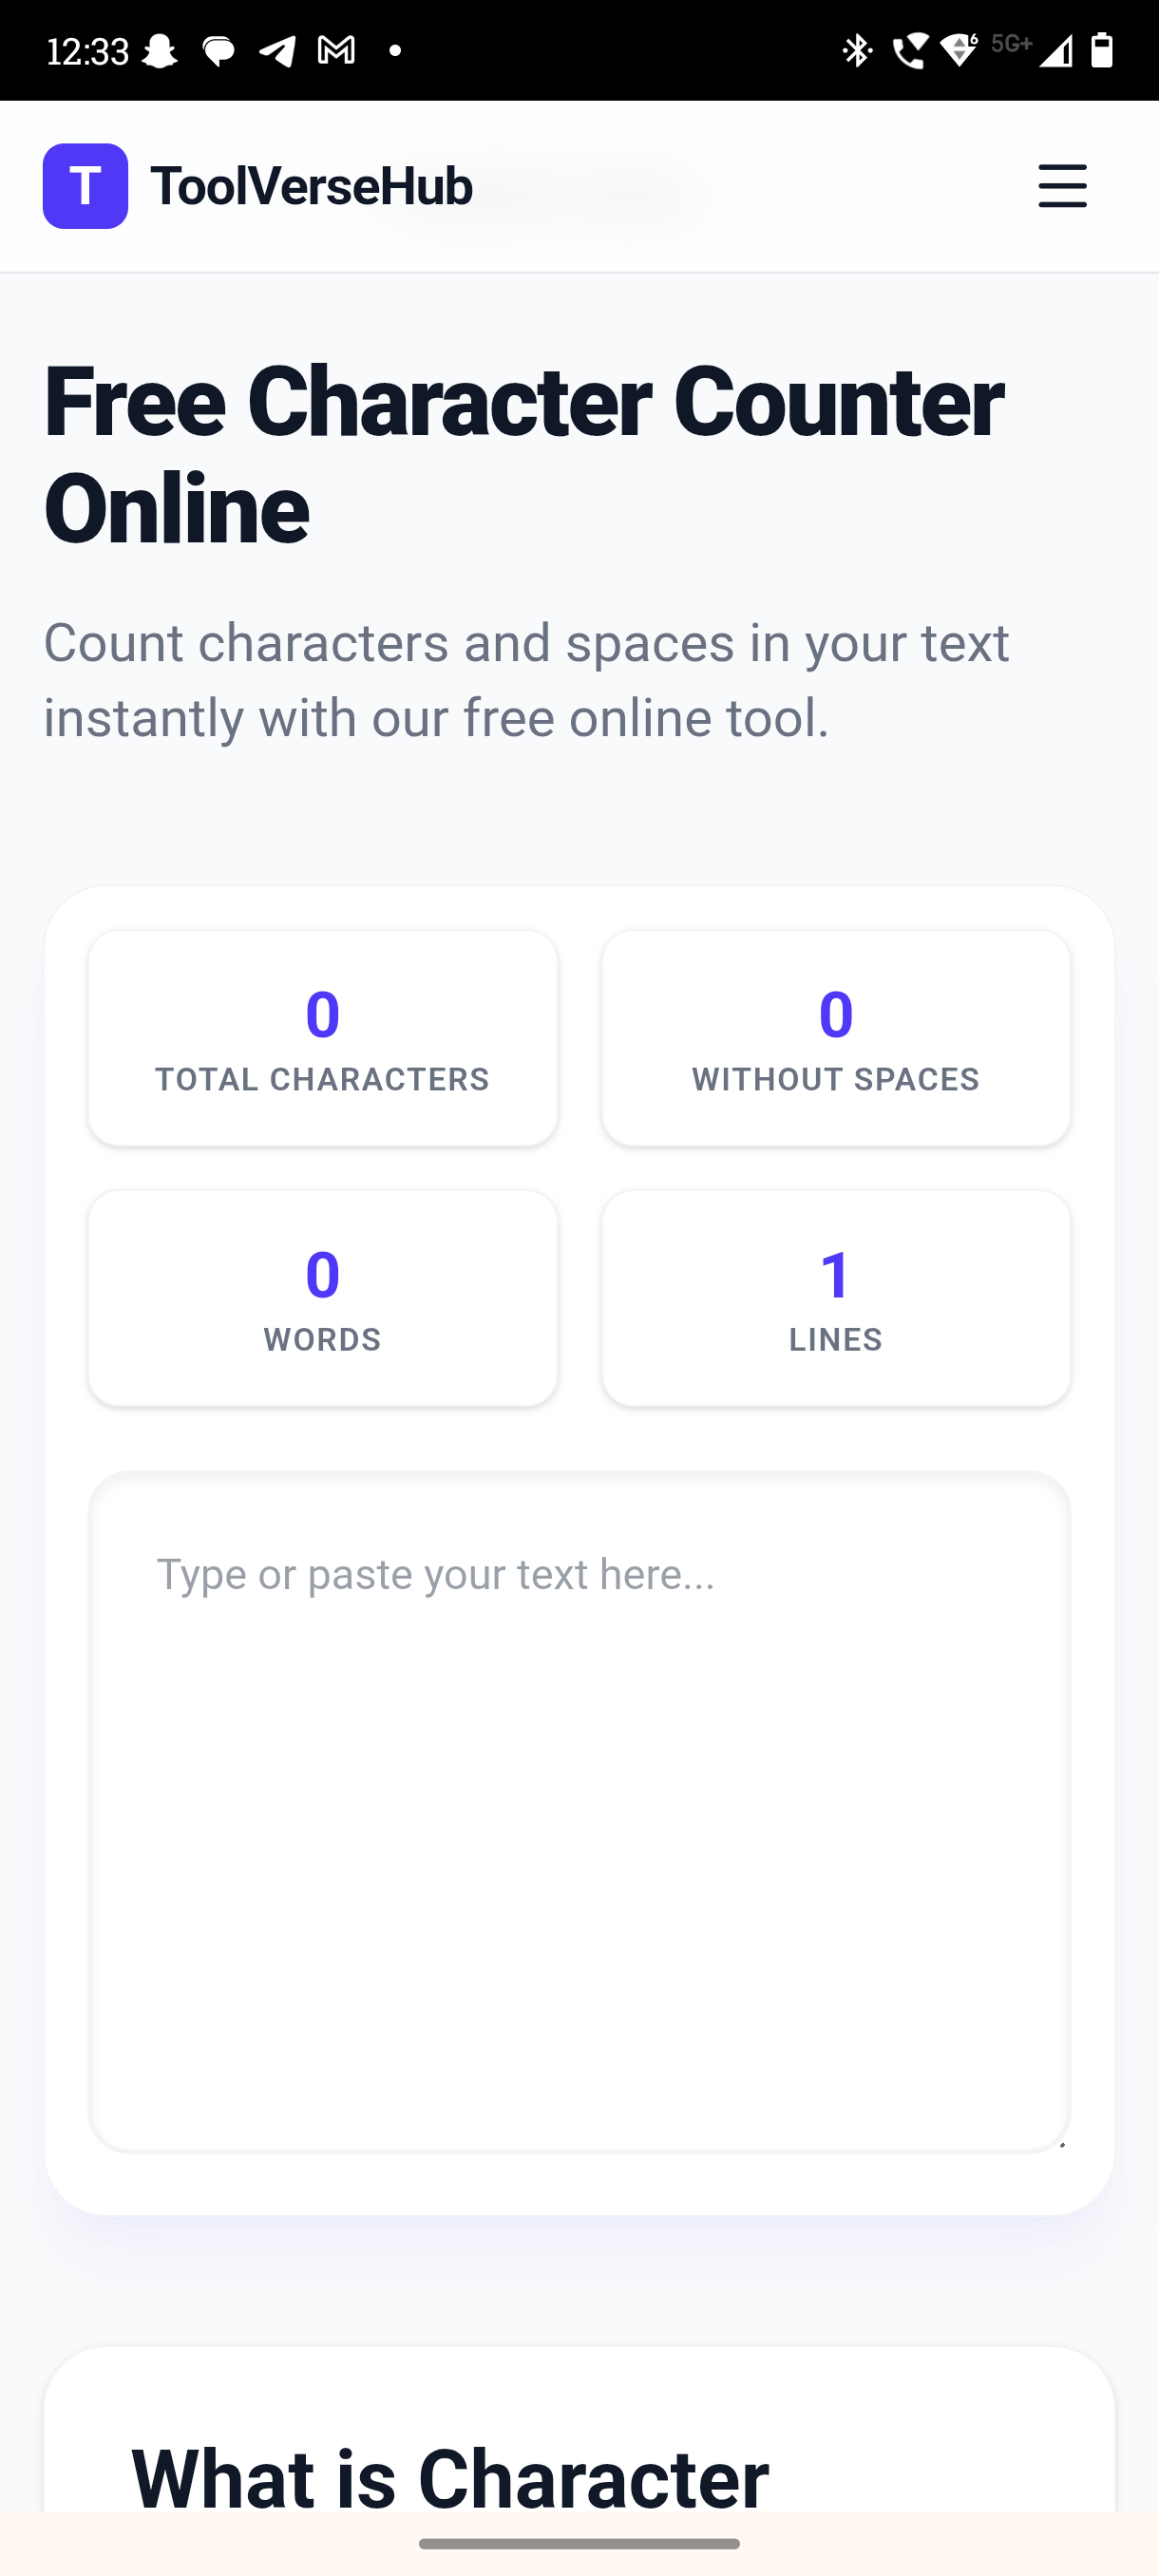Click the Total Characters count card
1159x2576 pixels.
(x=322, y=1038)
